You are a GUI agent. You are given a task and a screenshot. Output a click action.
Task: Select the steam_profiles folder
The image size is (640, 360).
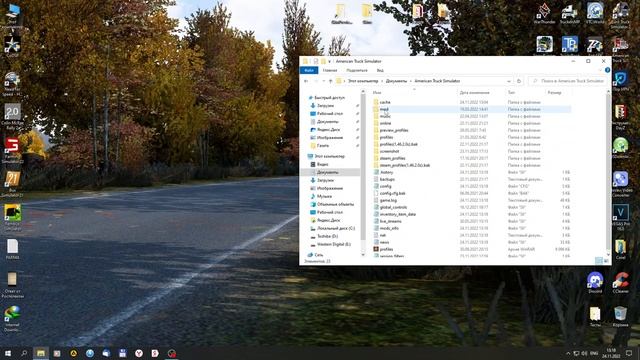pos(392,158)
